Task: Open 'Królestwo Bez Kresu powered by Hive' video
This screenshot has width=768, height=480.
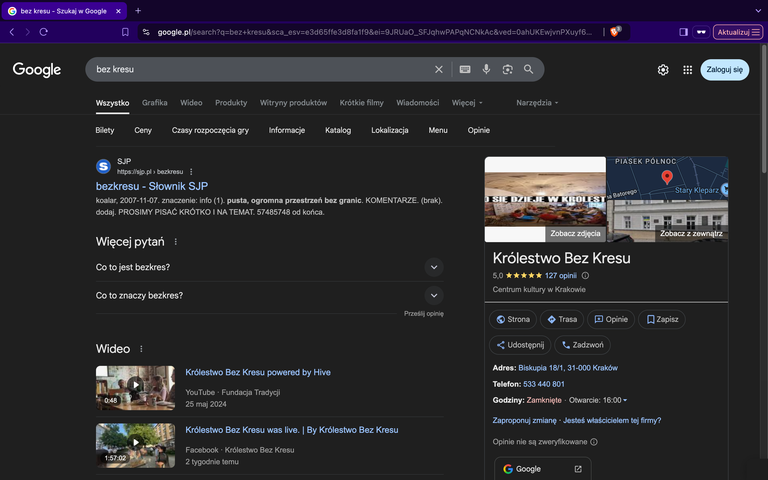Action: [x=258, y=372]
